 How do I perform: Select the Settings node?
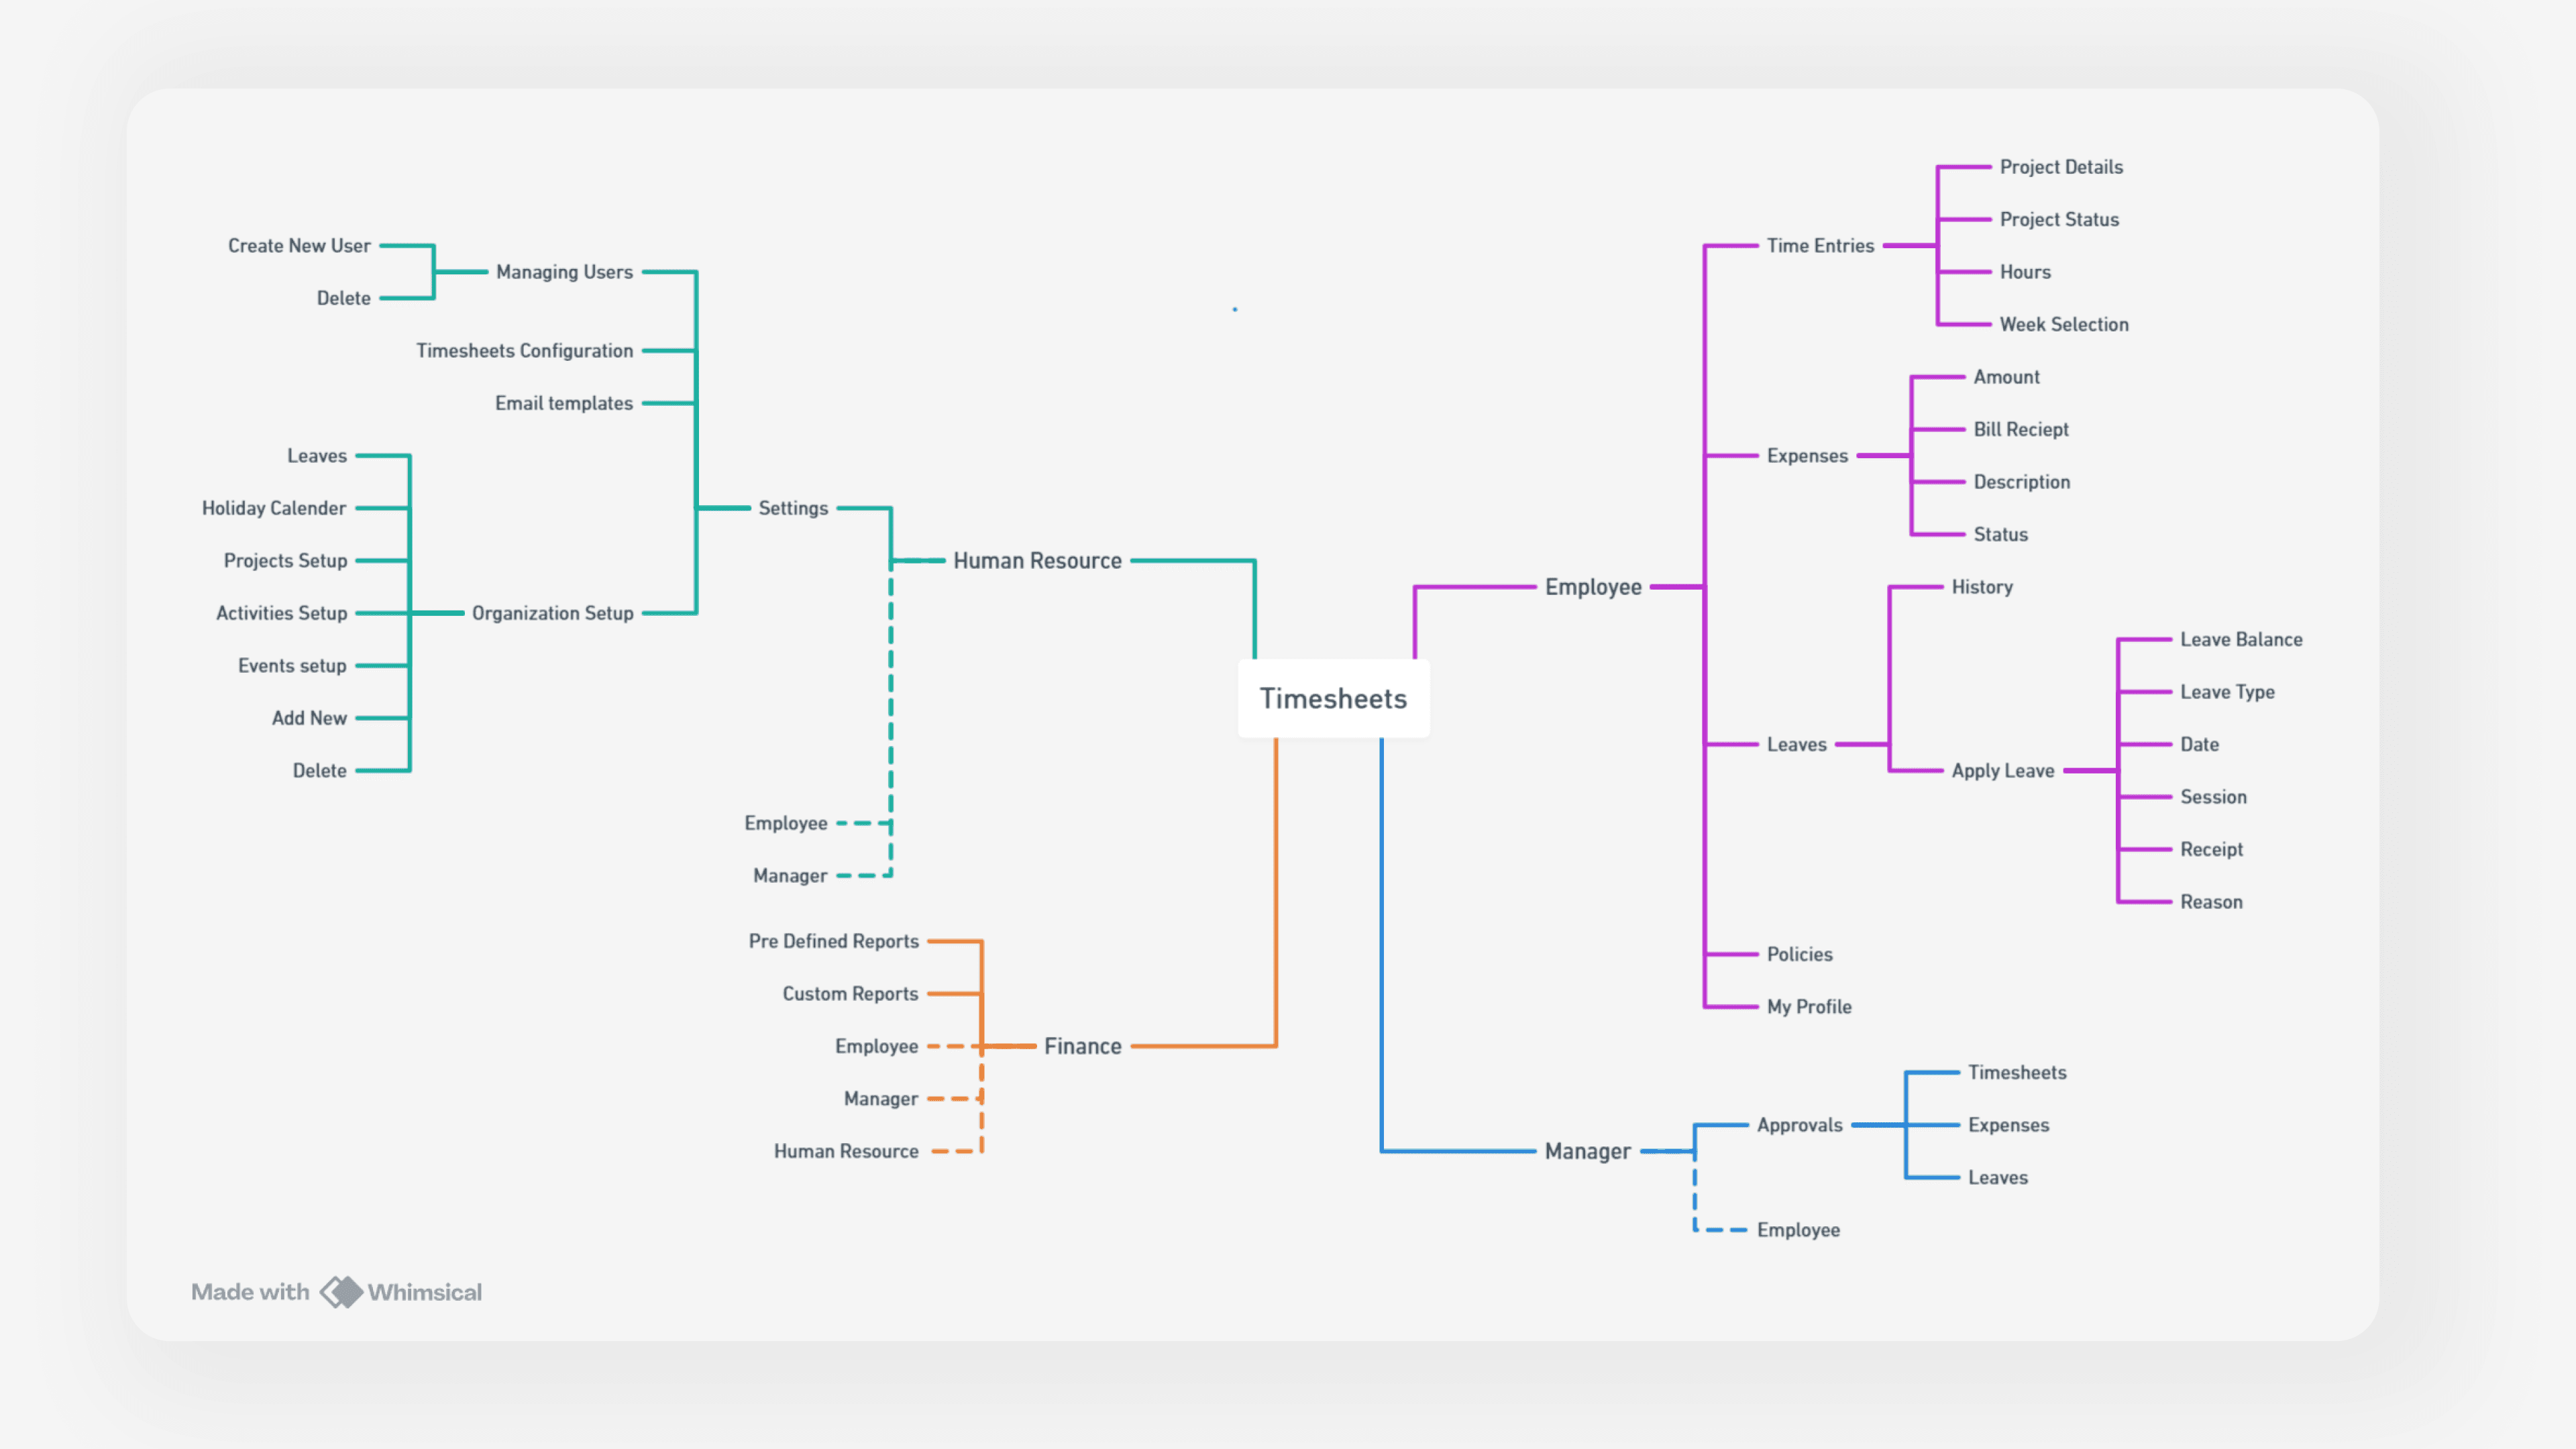[x=792, y=508]
